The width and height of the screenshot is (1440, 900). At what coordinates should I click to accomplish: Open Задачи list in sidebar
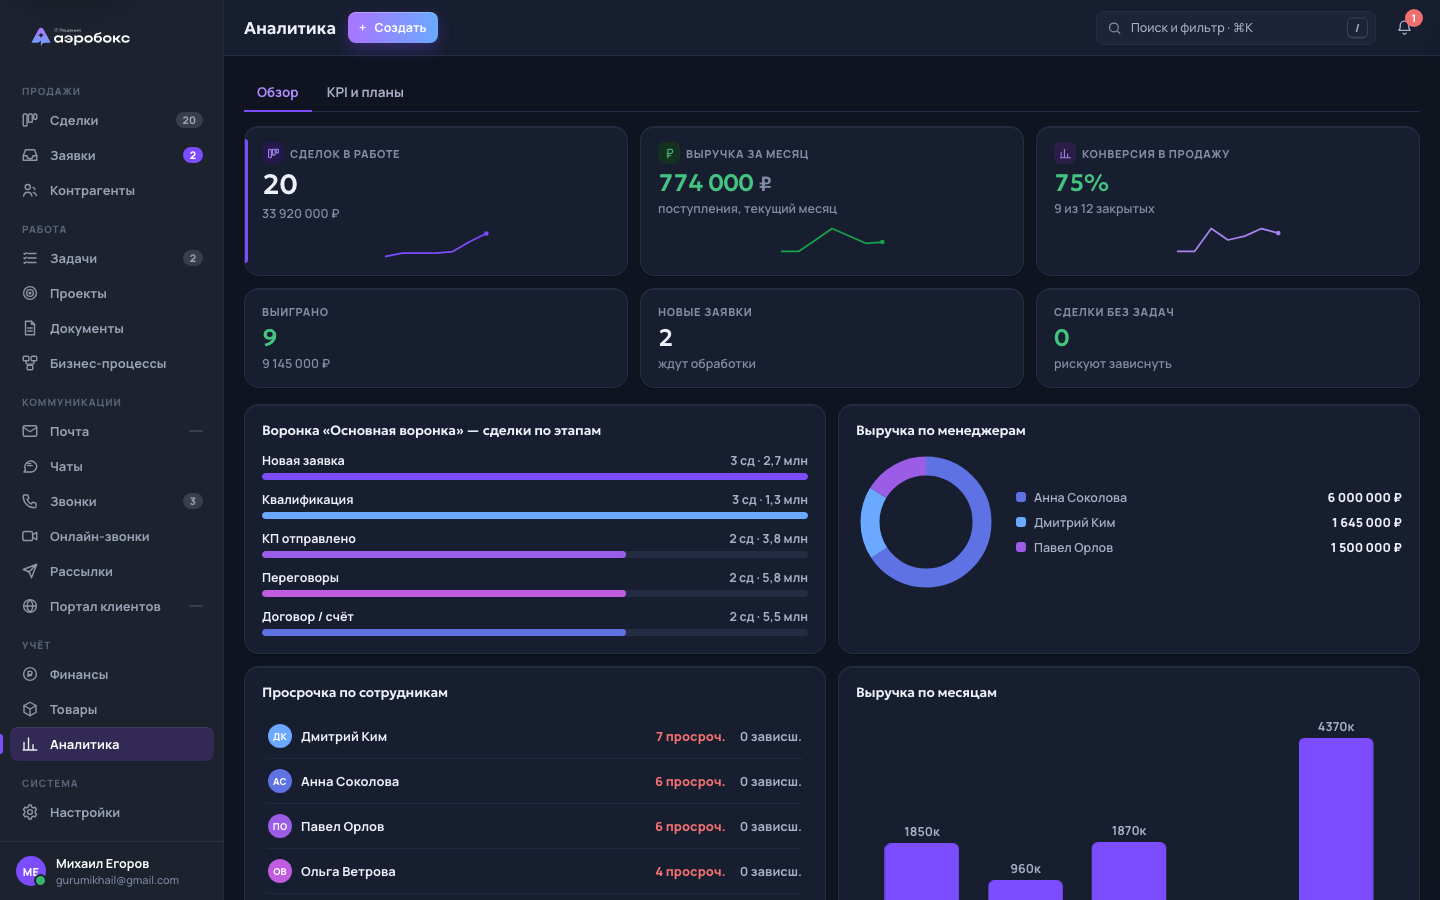click(x=112, y=258)
